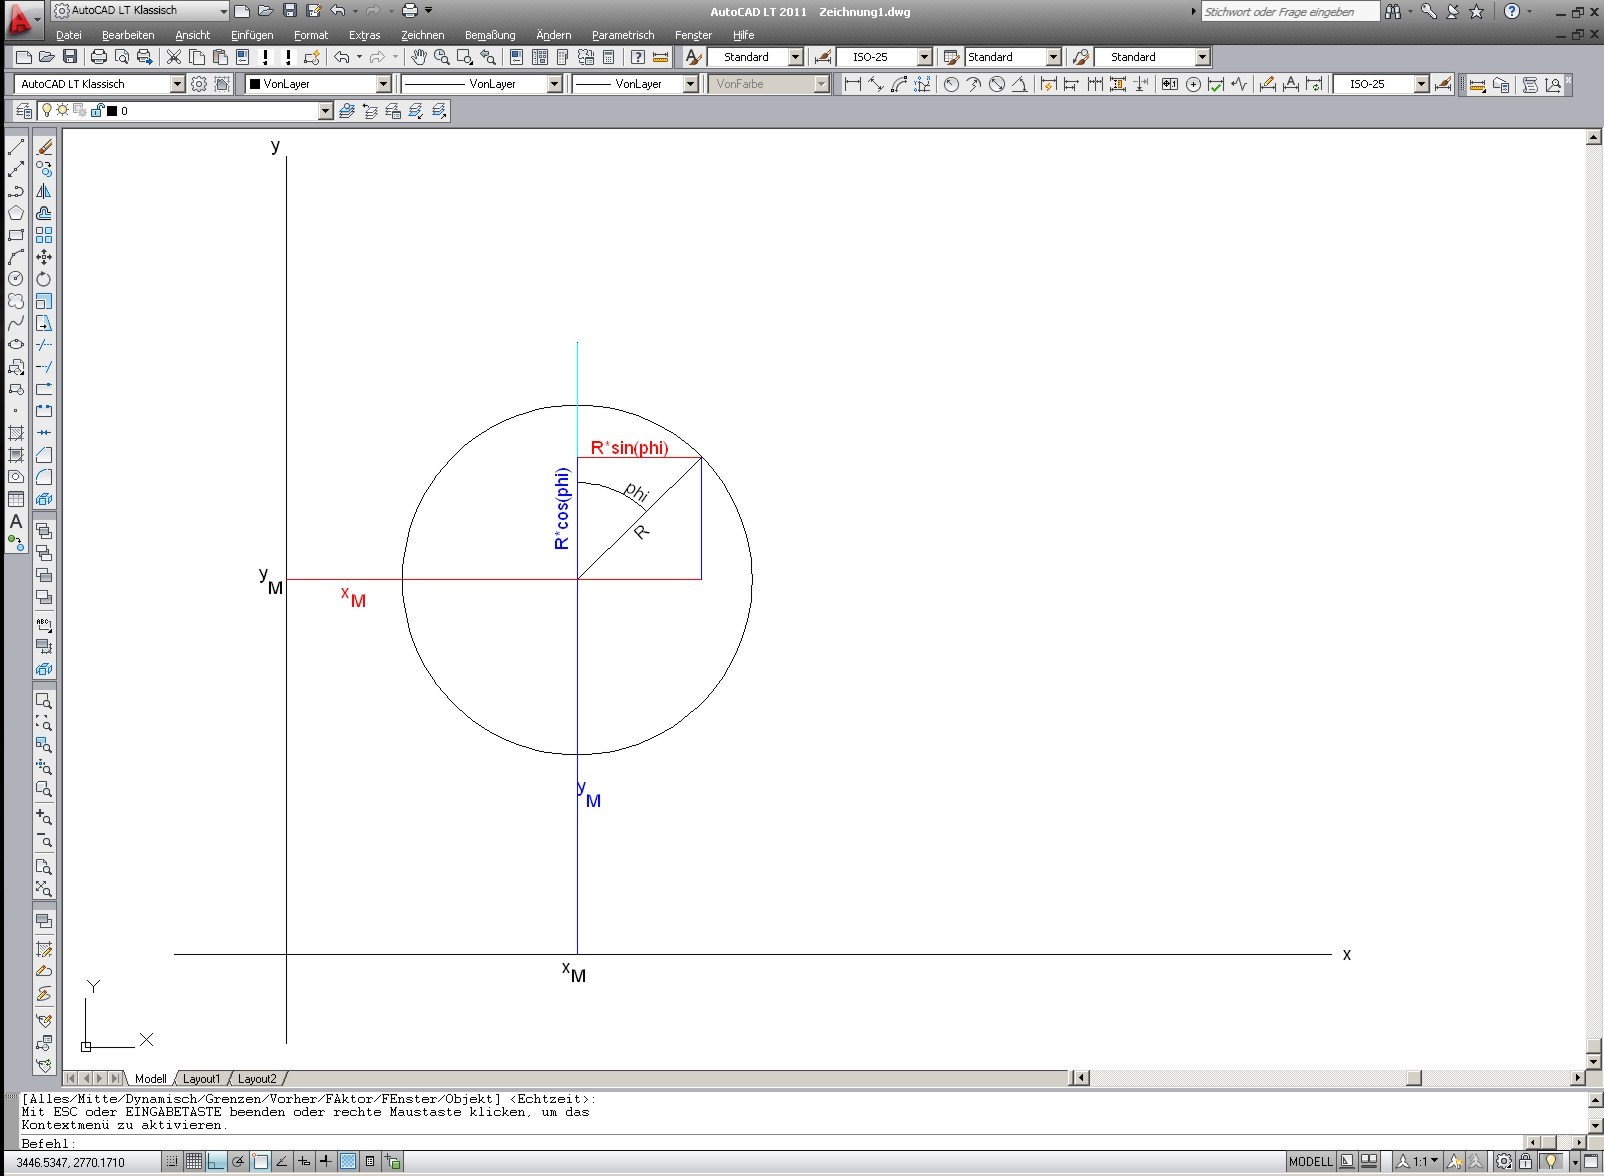This screenshot has width=1604, height=1176.
Task: Open the Bemaßung menu
Action: point(490,35)
